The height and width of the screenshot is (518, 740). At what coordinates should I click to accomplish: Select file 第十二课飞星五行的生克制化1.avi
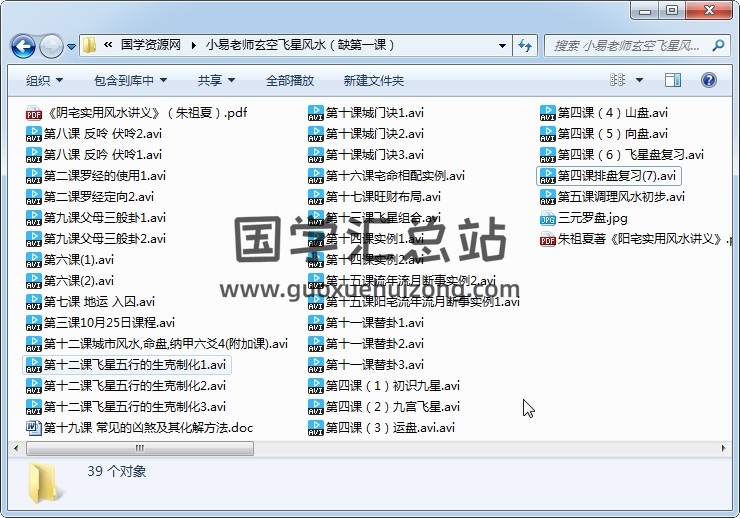pyautogui.click(x=126, y=365)
